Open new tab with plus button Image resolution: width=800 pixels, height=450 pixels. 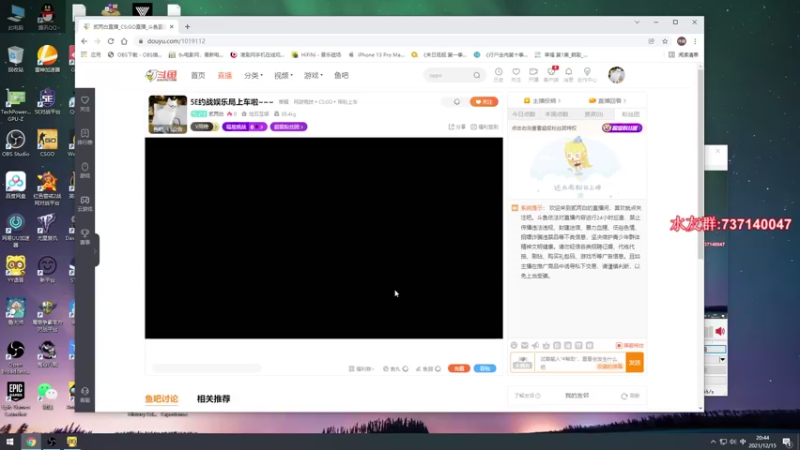[187, 27]
